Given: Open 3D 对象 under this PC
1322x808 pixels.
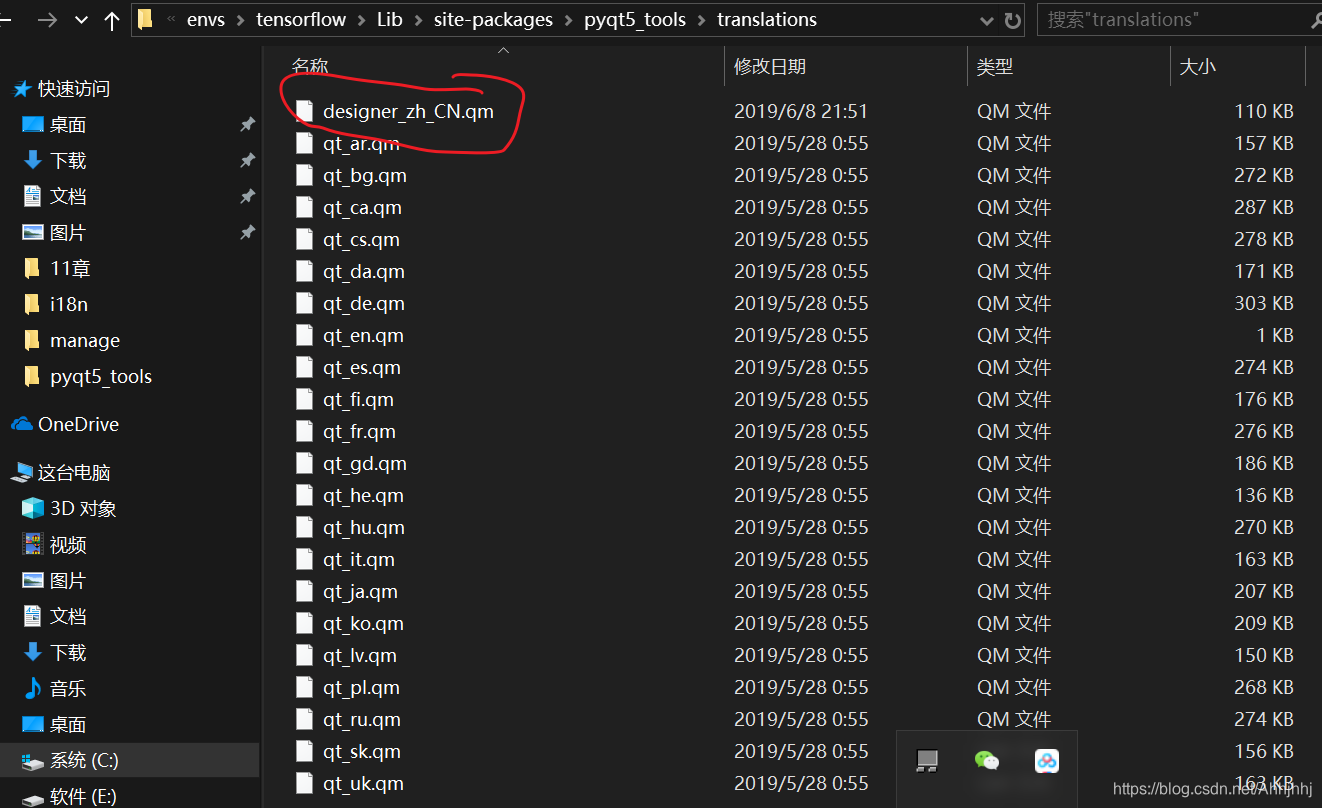Looking at the screenshot, I should tap(83, 508).
